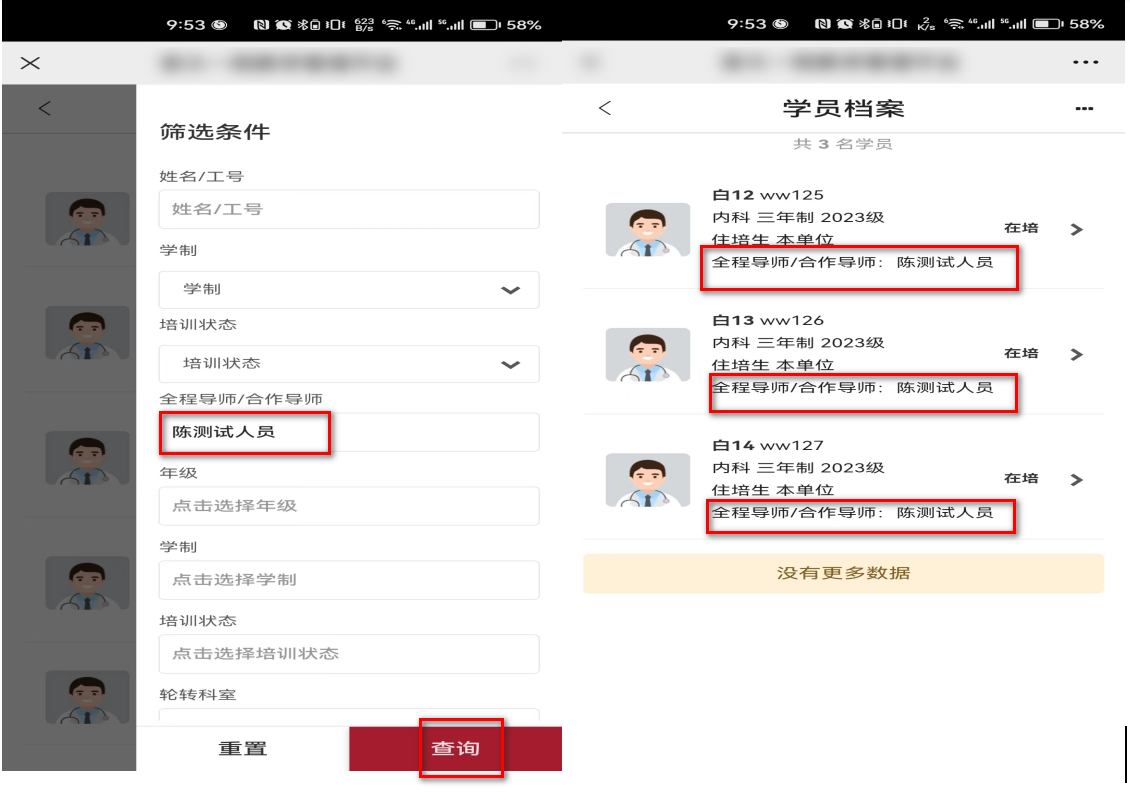Open the 点击选择培训状态 picker
This screenshot has height=801, width=1130.
349,654
